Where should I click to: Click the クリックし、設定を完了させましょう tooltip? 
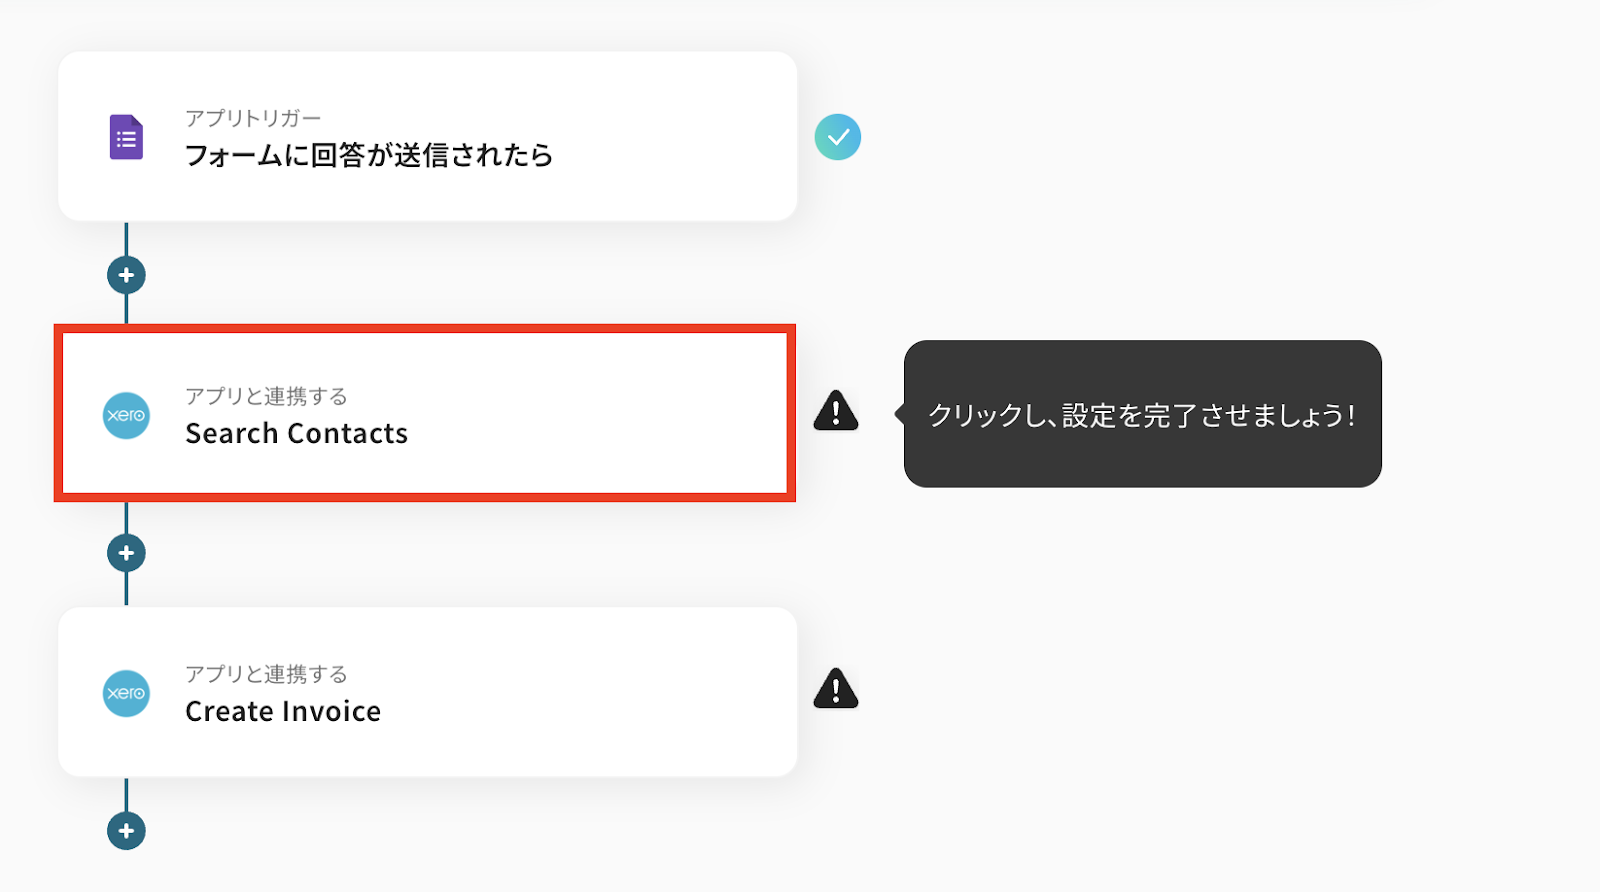click(x=1142, y=414)
